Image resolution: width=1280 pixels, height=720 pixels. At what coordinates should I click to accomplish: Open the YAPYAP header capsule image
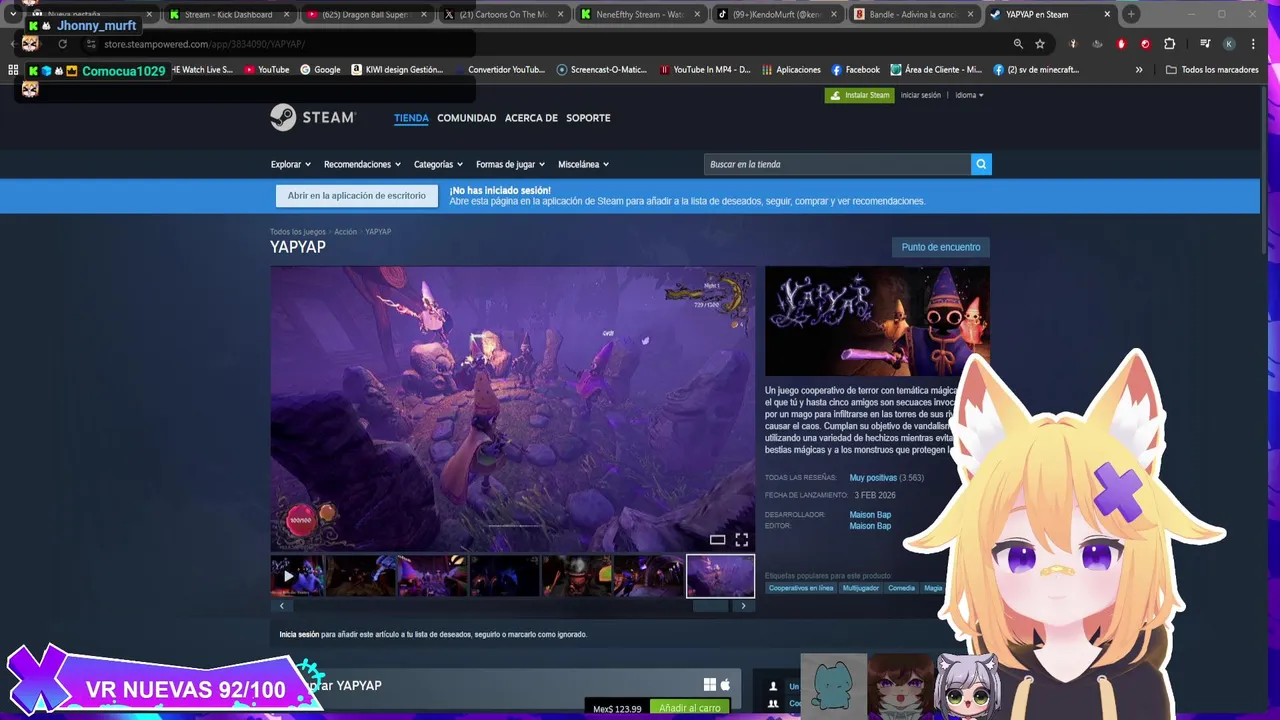point(877,321)
